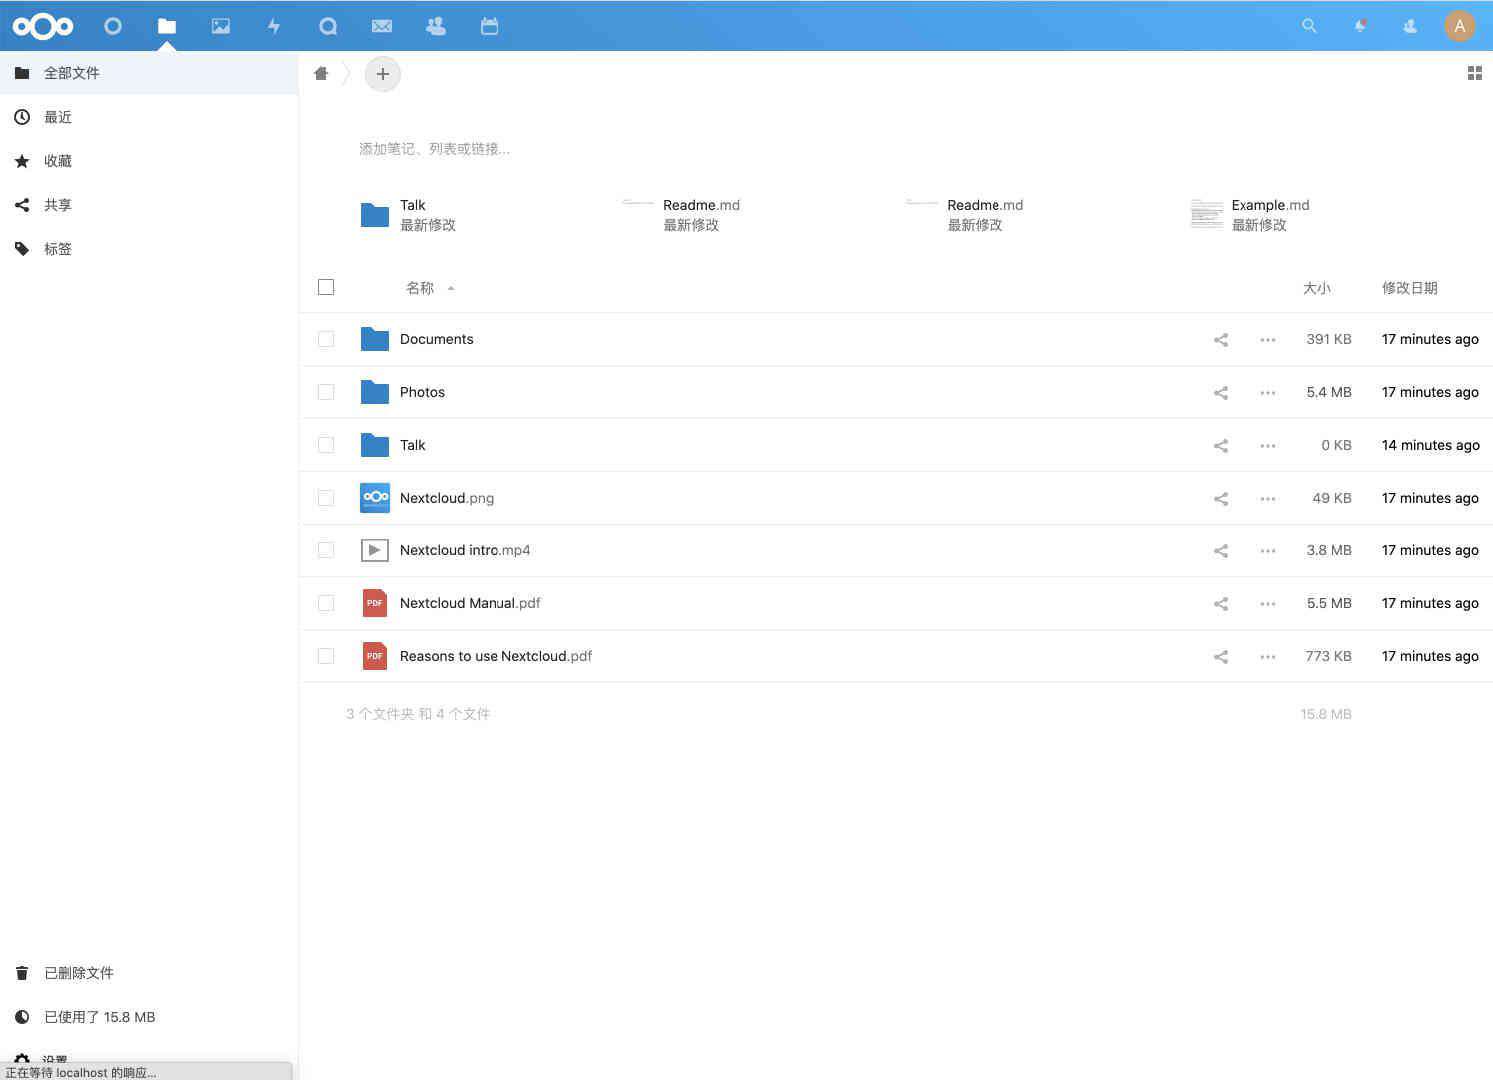The image size is (1493, 1080).
Task: Open the Talk app icon in the top bar
Action: click(328, 26)
